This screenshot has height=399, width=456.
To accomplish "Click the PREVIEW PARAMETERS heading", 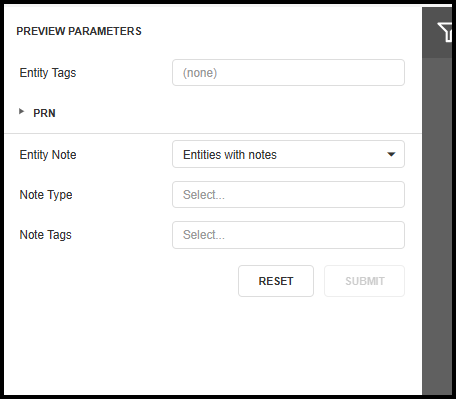I will [x=79, y=31].
